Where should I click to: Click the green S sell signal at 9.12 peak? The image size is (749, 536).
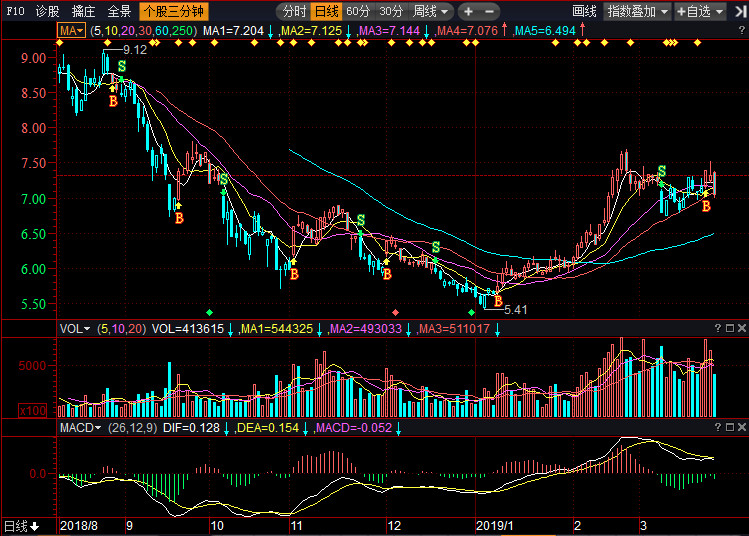pos(122,67)
